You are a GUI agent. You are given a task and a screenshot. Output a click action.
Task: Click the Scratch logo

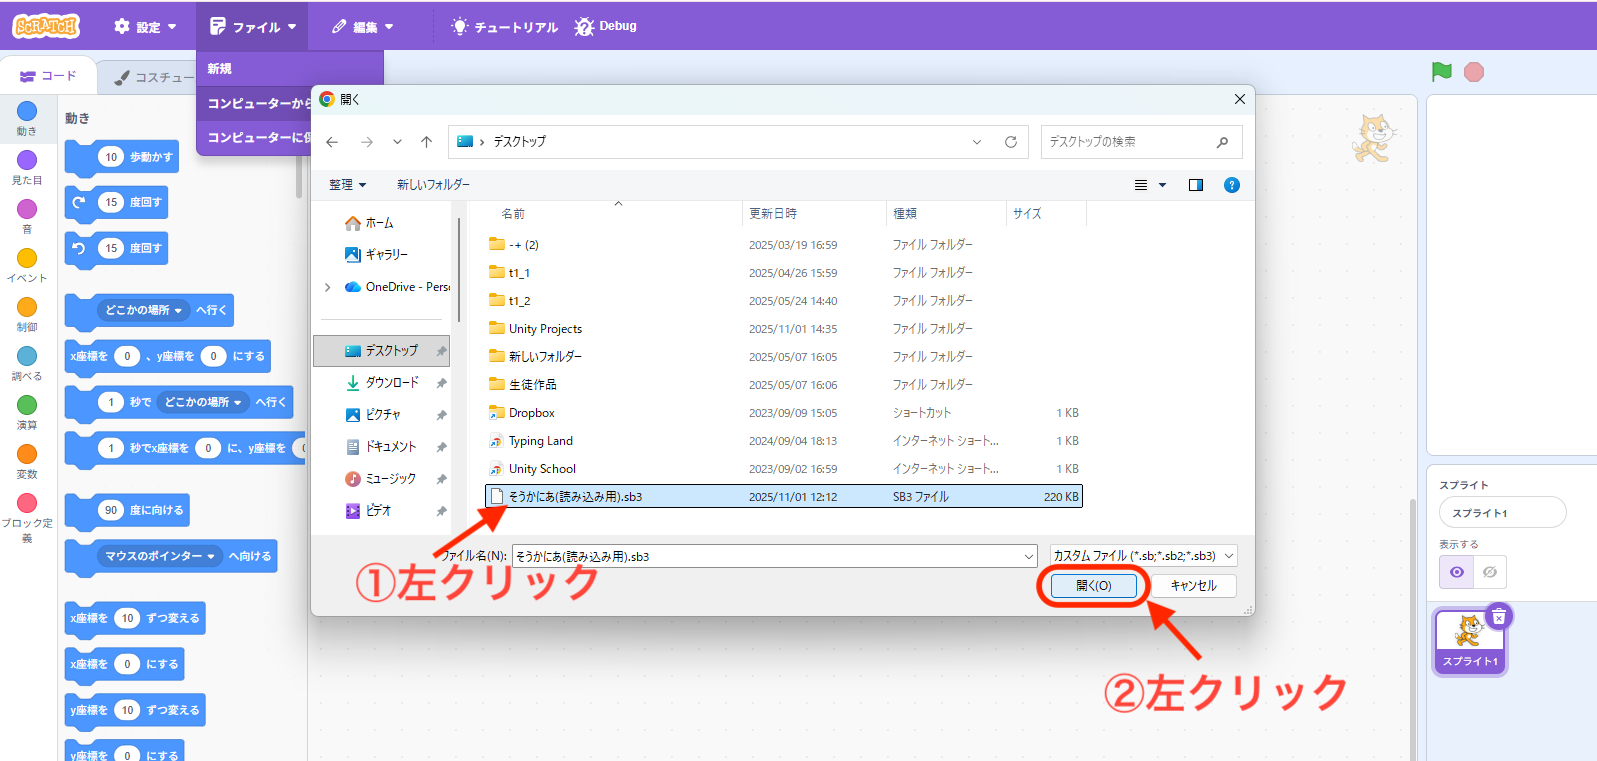point(46,26)
